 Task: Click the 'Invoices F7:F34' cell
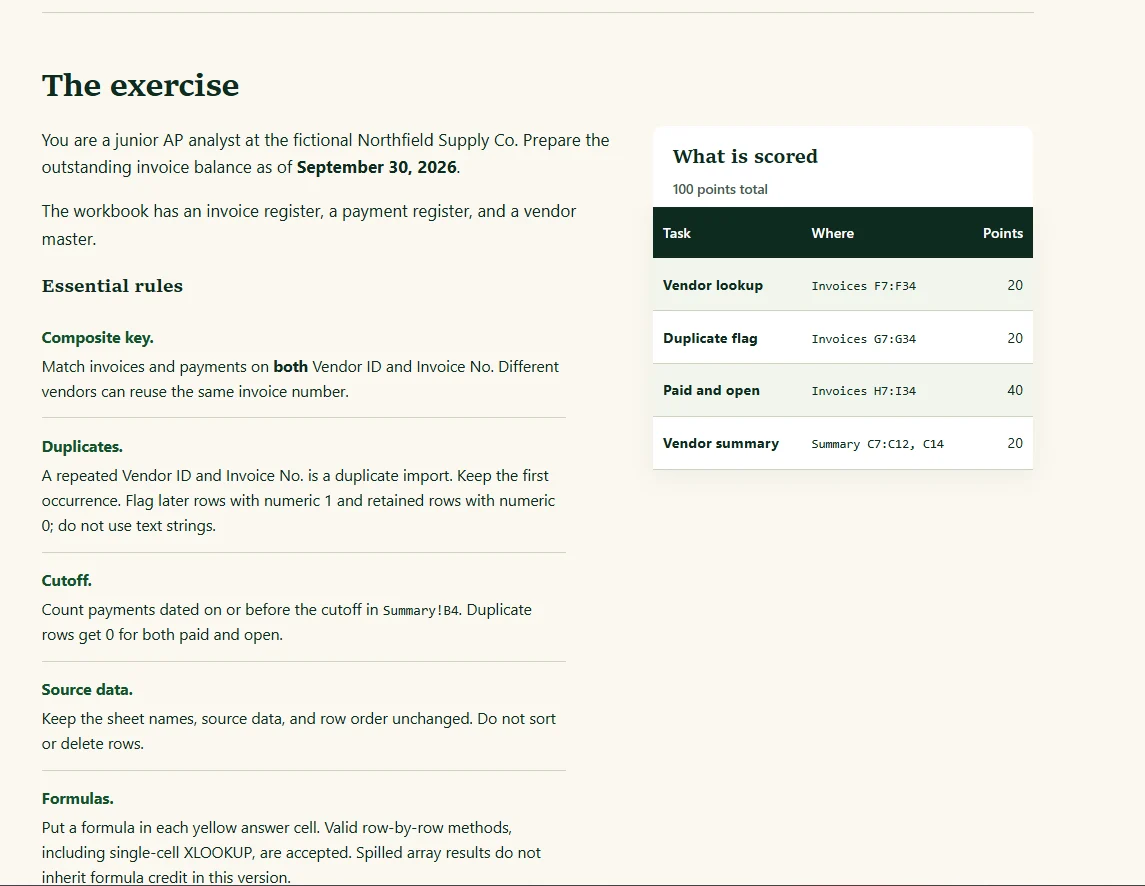coord(863,286)
